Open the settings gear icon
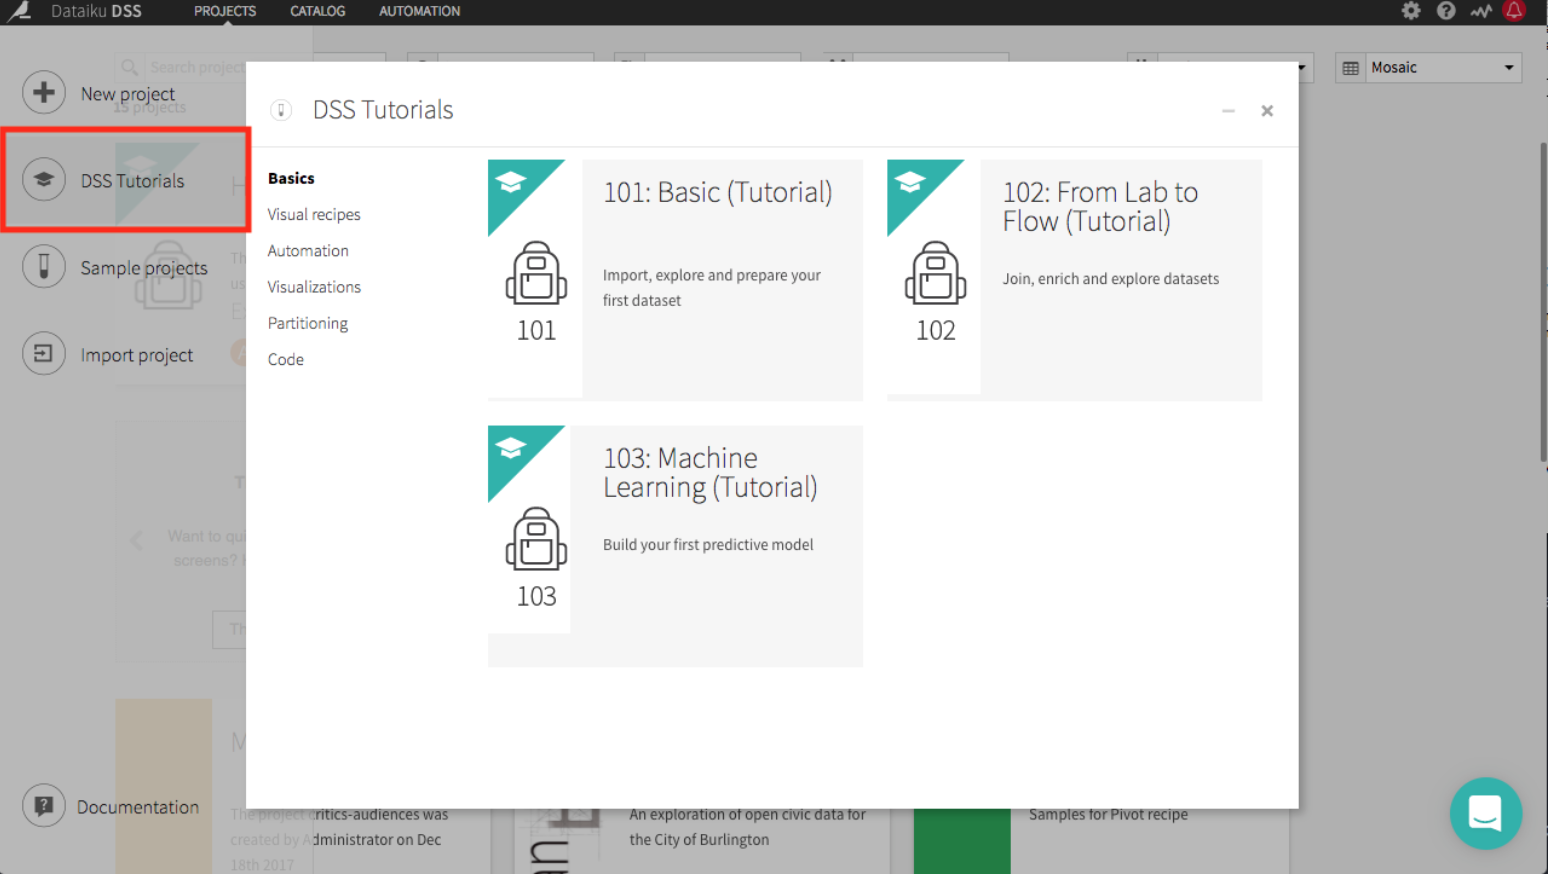Image resolution: width=1548 pixels, height=874 pixels. (x=1410, y=11)
